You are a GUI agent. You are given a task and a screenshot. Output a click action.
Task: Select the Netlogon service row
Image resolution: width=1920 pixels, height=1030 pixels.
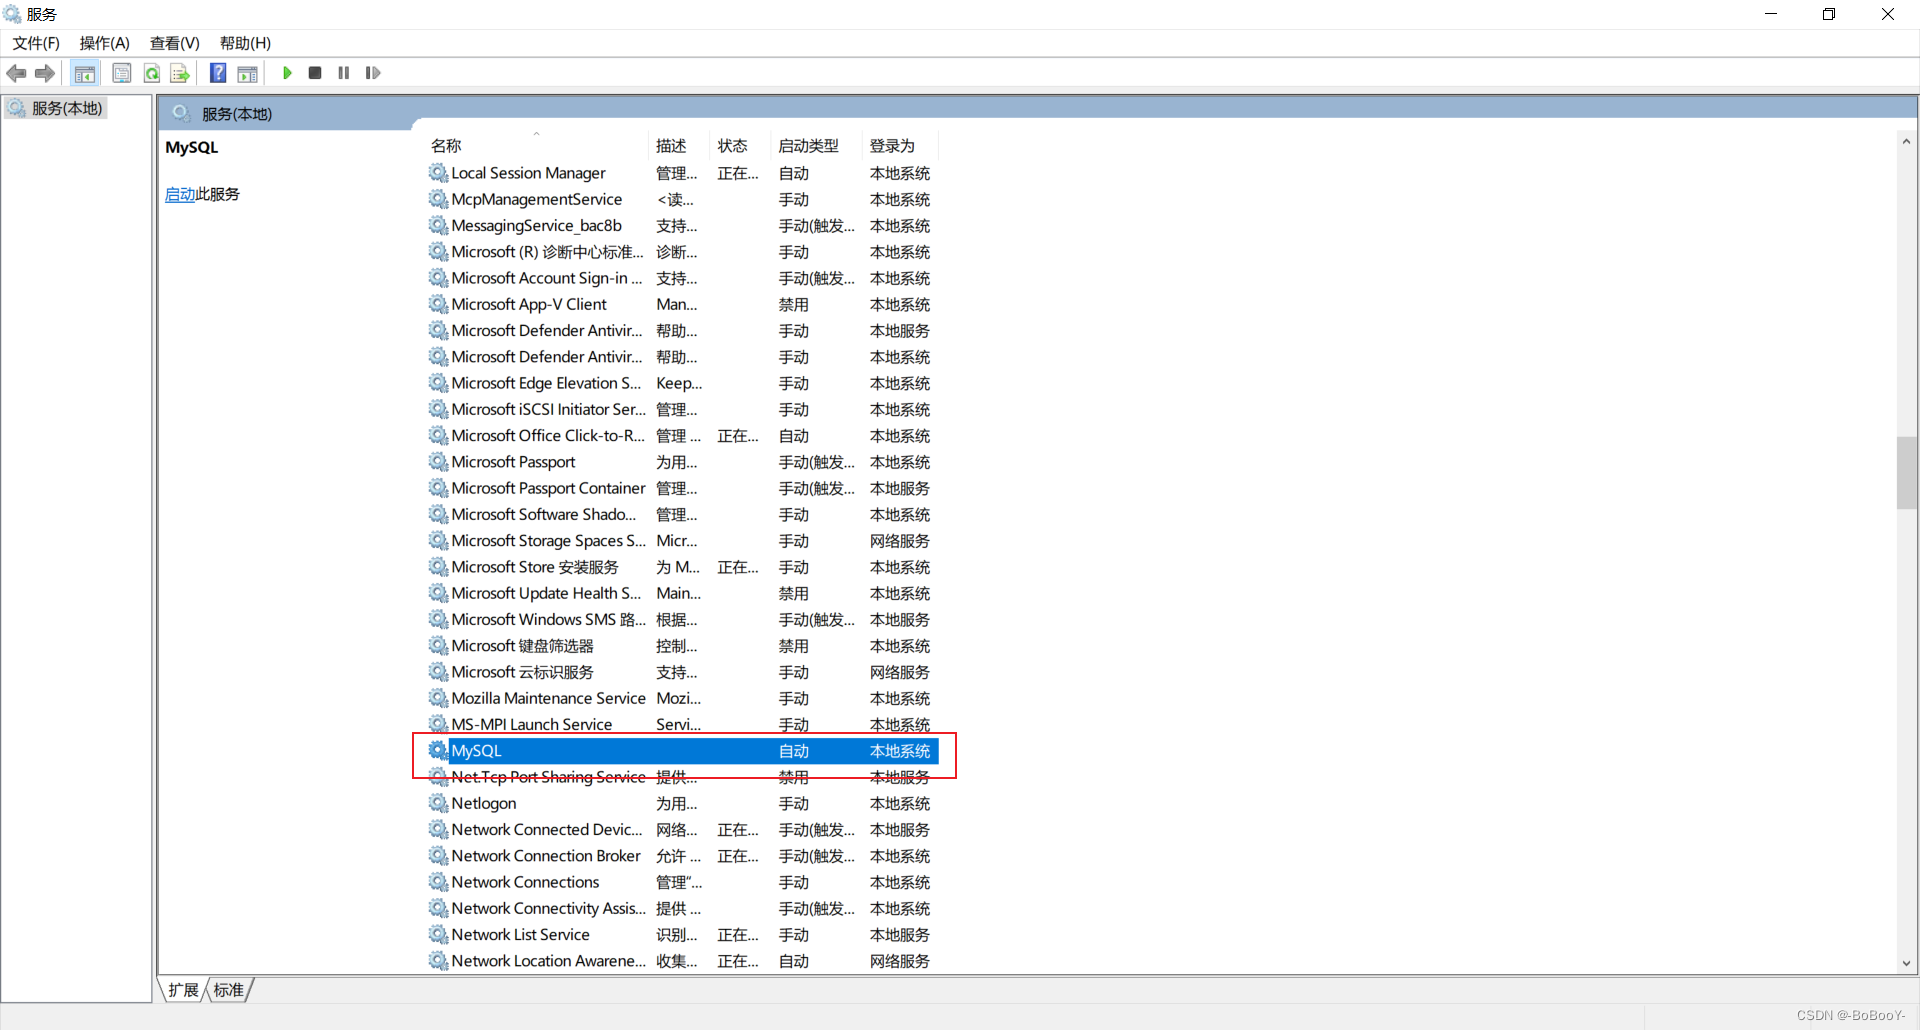[484, 803]
